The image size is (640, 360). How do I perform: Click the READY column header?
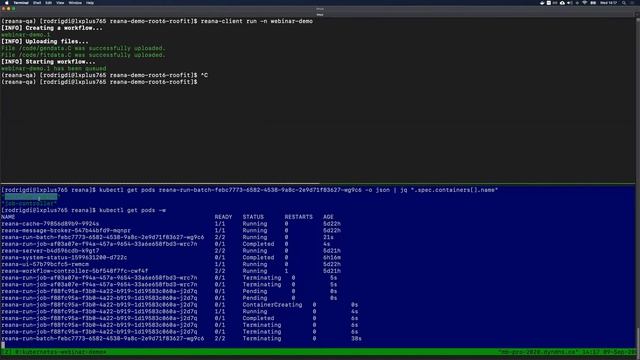click(223, 217)
